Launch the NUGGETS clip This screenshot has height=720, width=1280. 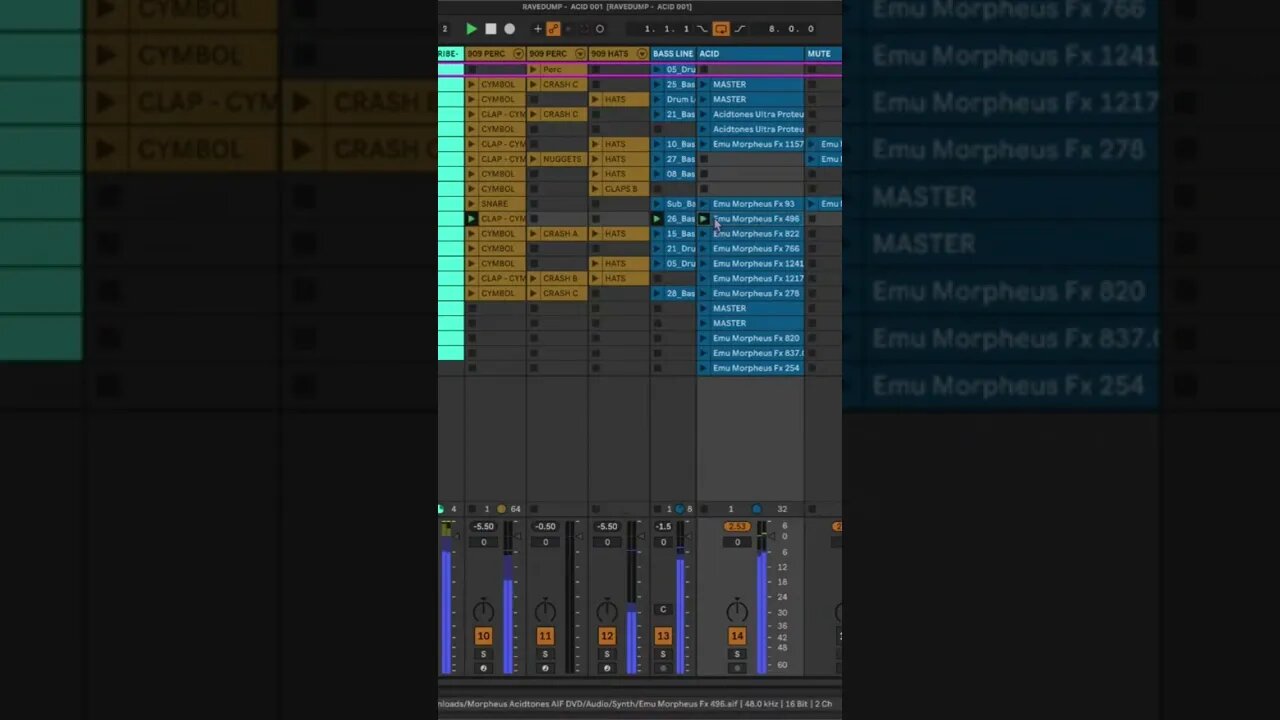[534, 159]
